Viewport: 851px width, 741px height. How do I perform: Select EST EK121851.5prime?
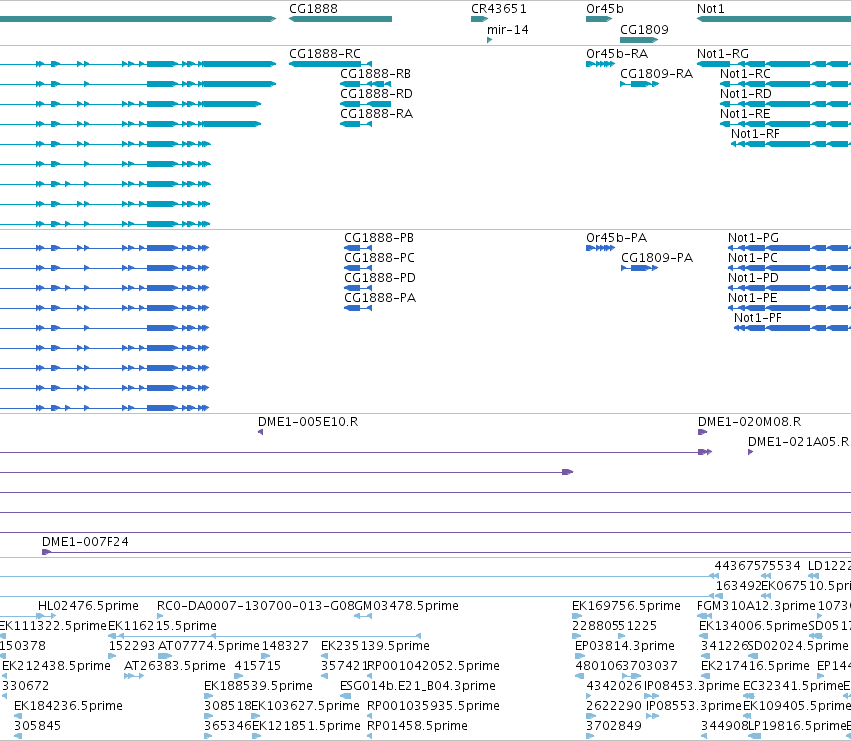(256, 736)
